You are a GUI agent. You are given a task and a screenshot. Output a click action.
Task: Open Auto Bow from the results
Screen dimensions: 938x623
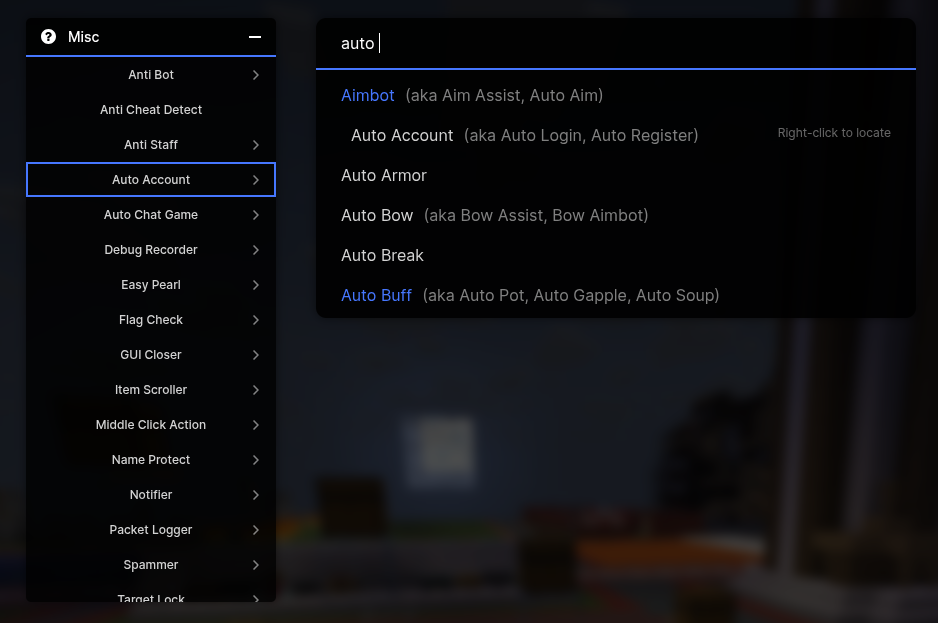(x=377, y=215)
